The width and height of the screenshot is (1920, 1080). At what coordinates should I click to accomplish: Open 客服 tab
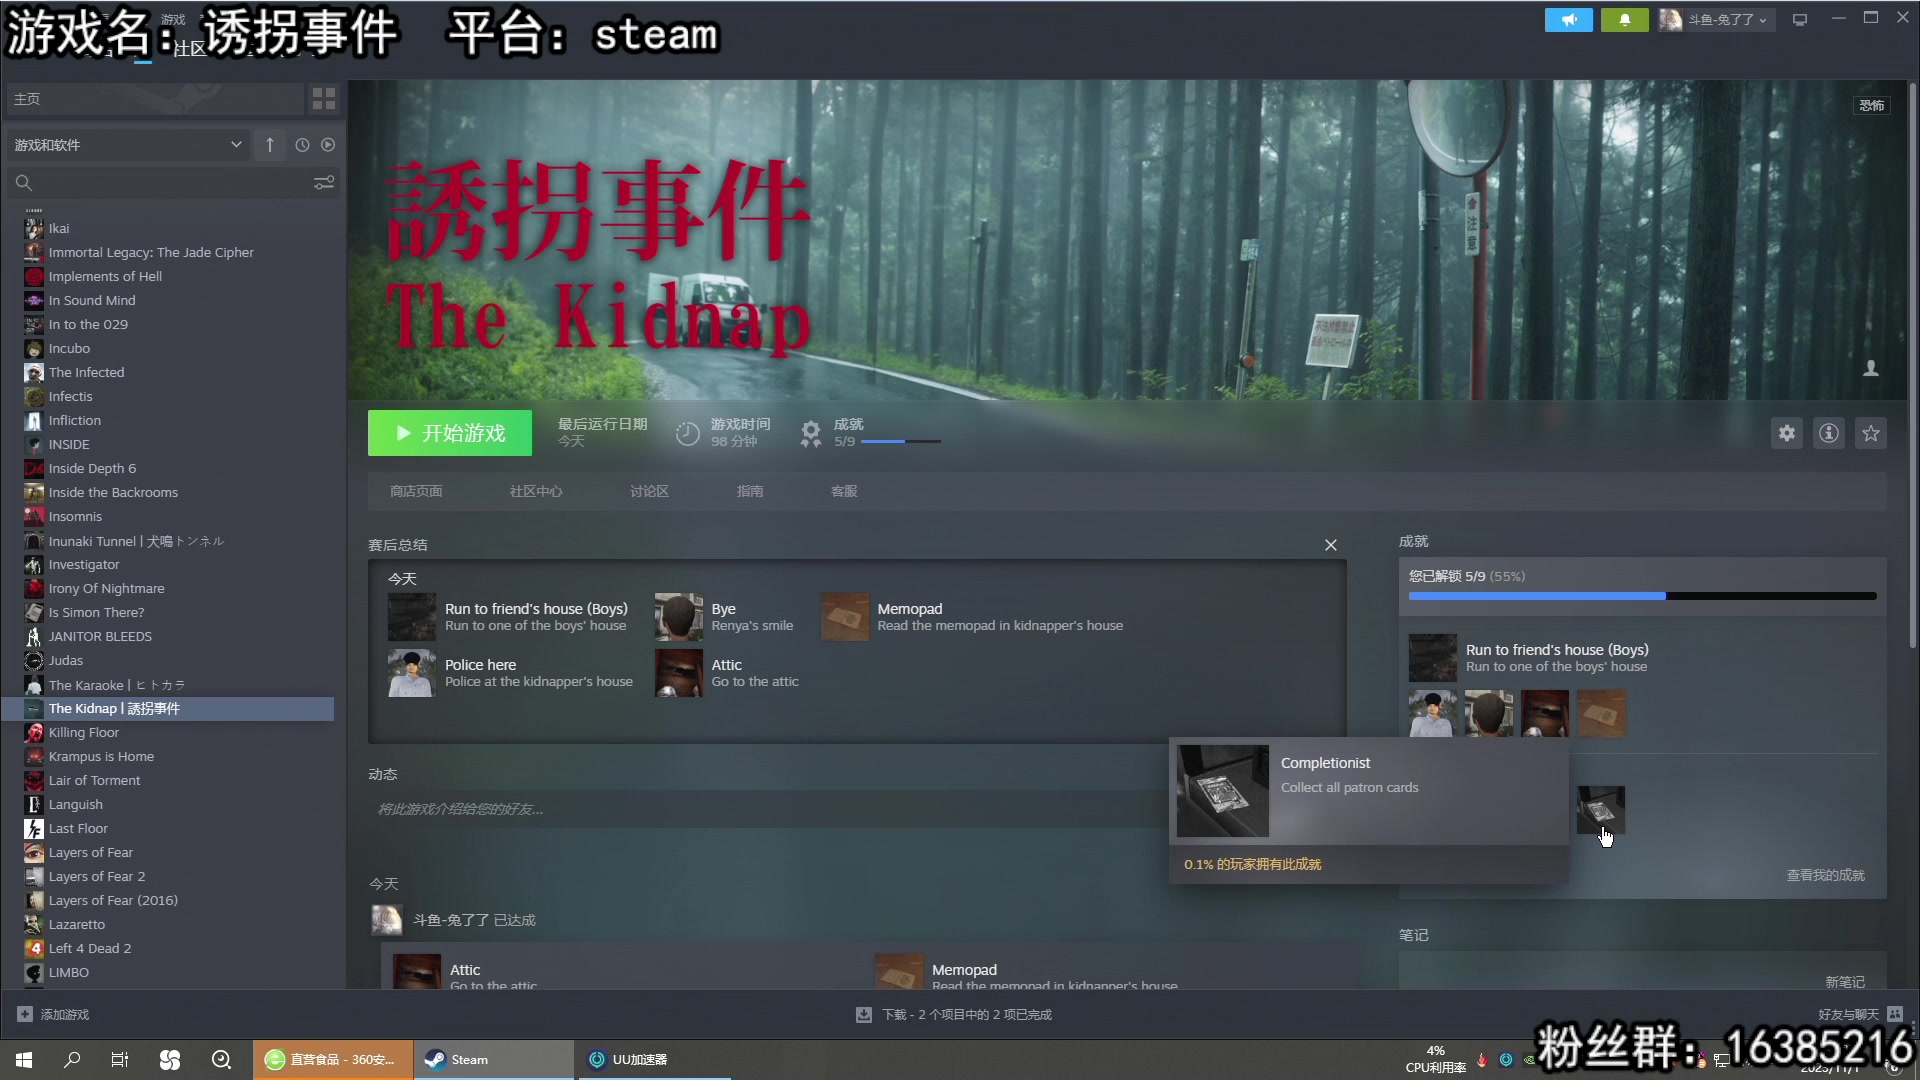tap(844, 491)
